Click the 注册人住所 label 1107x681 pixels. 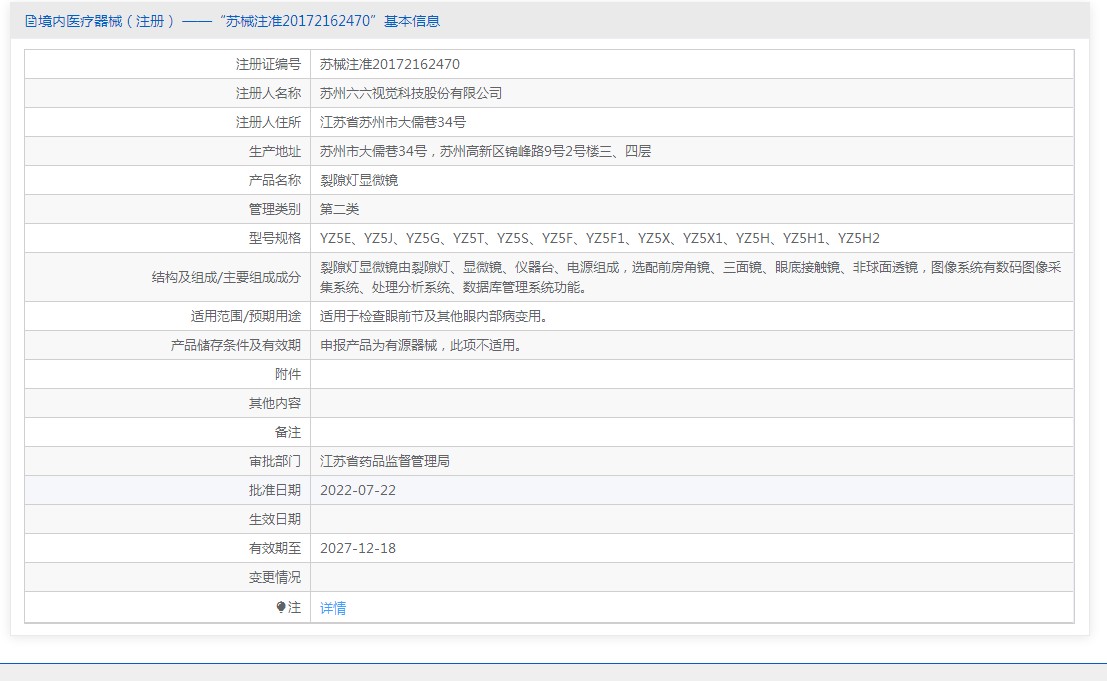point(268,122)
